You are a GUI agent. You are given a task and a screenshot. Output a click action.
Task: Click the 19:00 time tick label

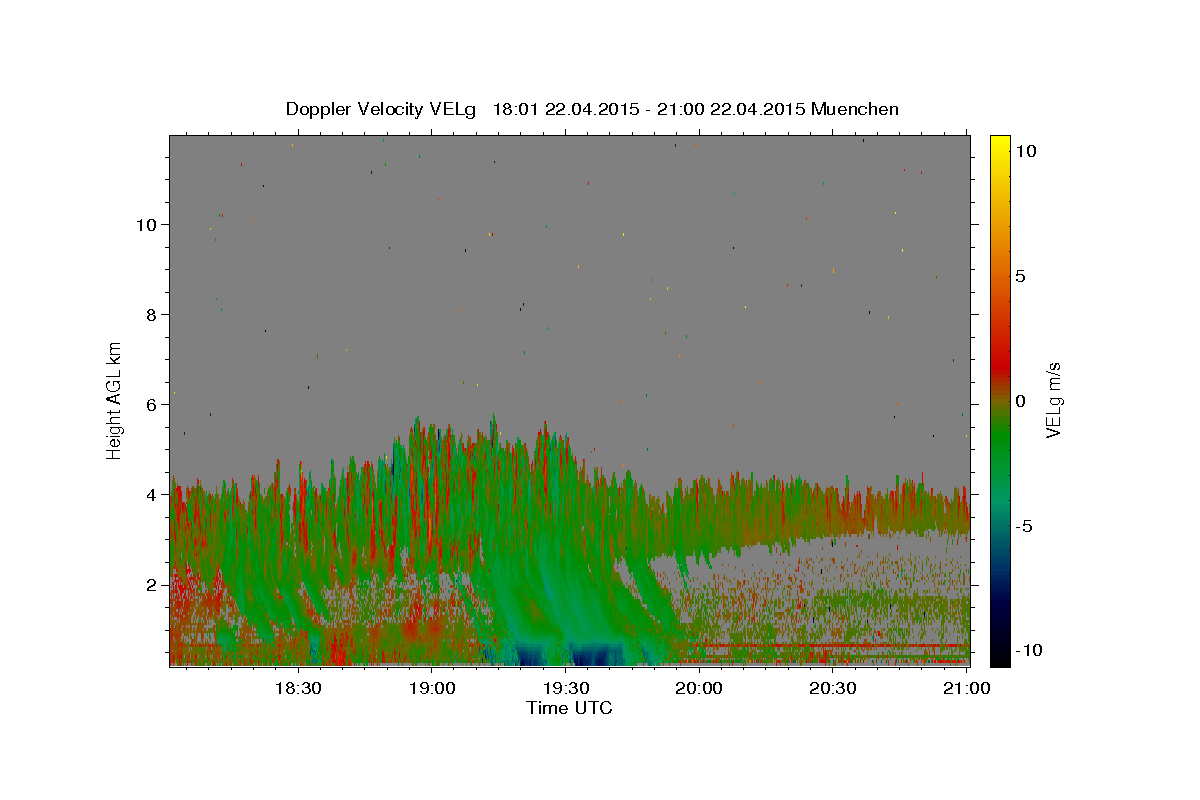pos(431,688)
